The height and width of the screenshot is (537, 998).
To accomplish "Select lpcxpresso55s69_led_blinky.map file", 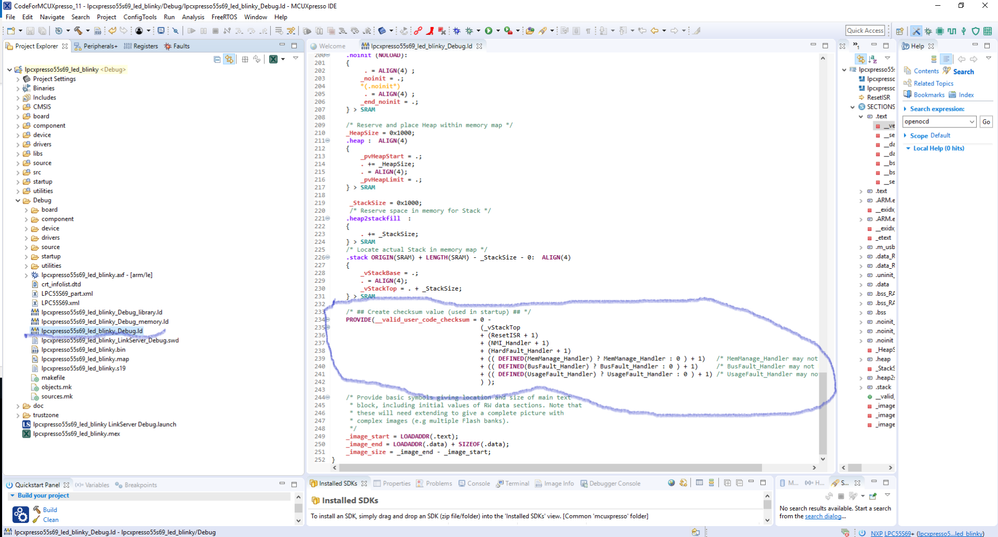I will coord(85,359).
